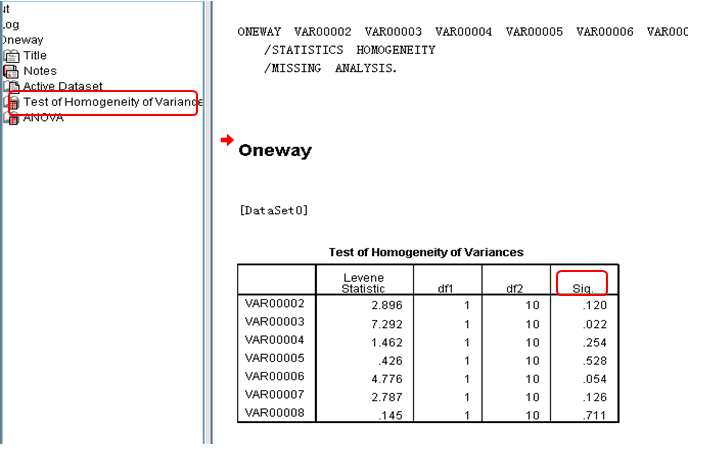Click the Test of Homogeneity table icon
The image size is (706, 449).
click(x=13, y=102)
